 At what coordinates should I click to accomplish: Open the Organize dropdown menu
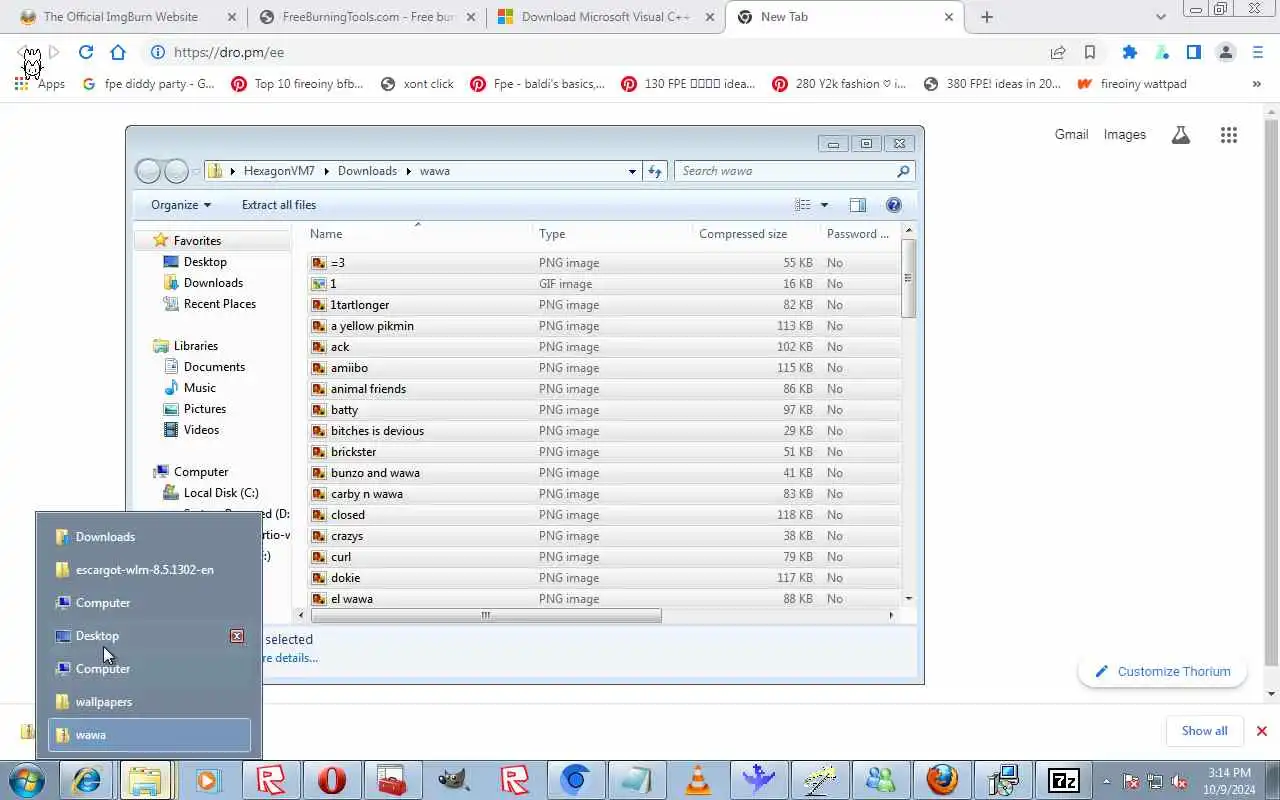pyautogui.click(x=181, y=205)
